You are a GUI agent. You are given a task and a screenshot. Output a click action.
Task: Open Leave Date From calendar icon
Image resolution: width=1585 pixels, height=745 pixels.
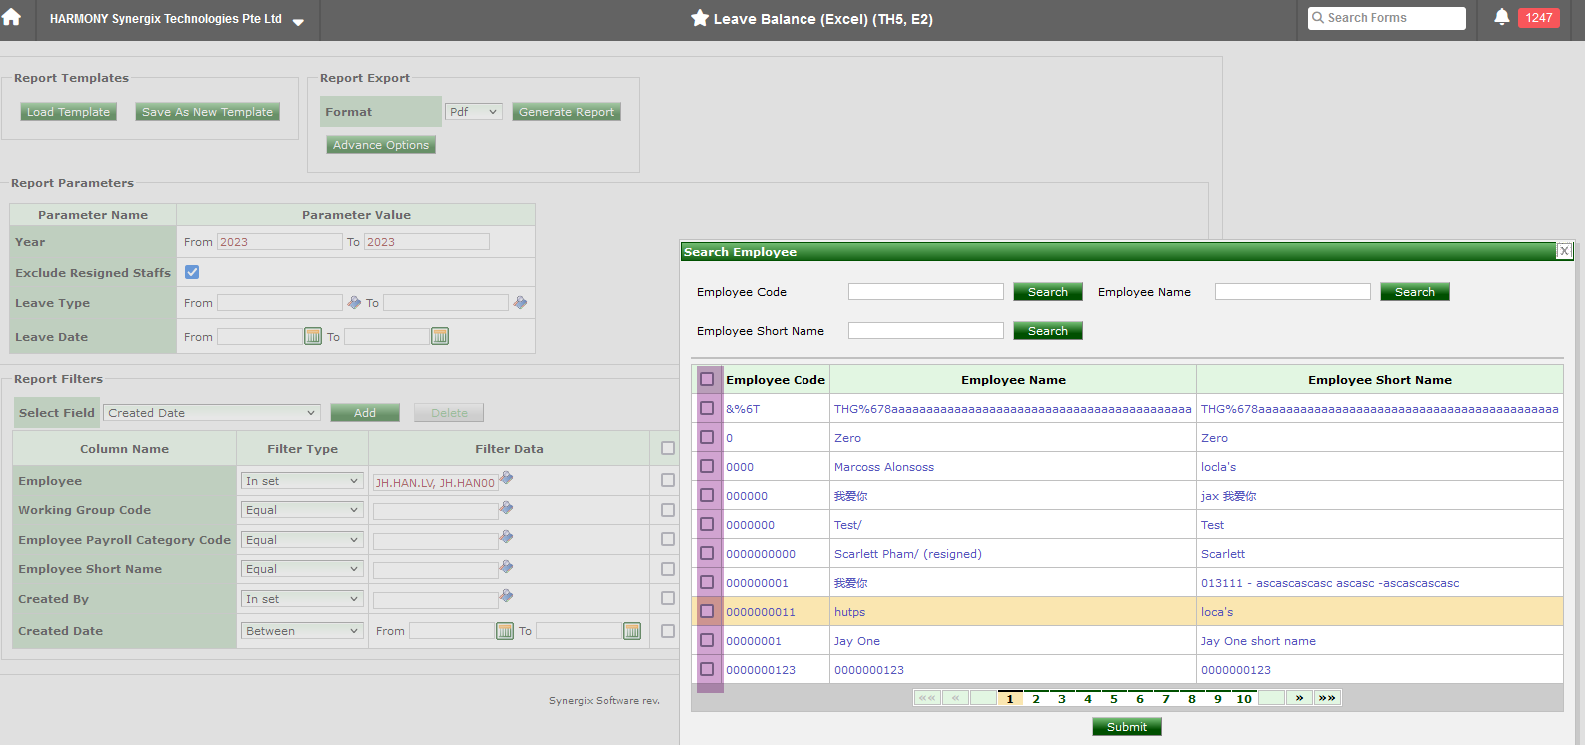[313, 336]
